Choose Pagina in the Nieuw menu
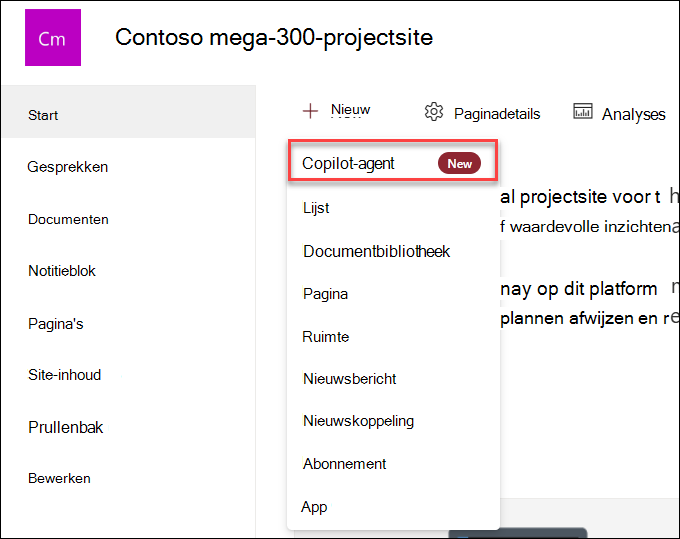Screen dimensions: 680x539 tap(325, 294)
